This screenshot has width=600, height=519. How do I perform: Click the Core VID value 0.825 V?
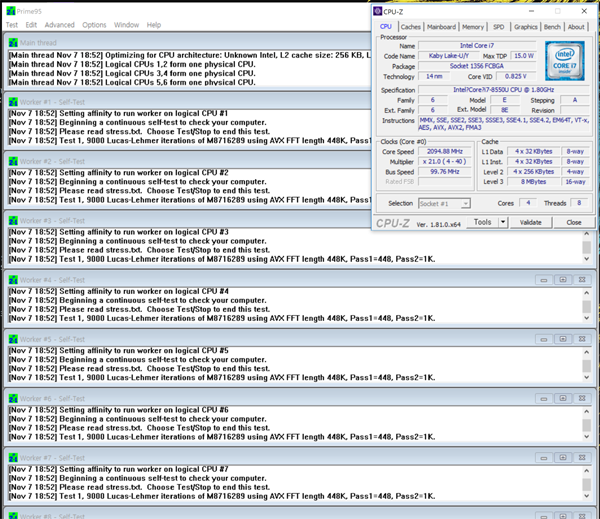pyautogui.click(x=516, y=77)
